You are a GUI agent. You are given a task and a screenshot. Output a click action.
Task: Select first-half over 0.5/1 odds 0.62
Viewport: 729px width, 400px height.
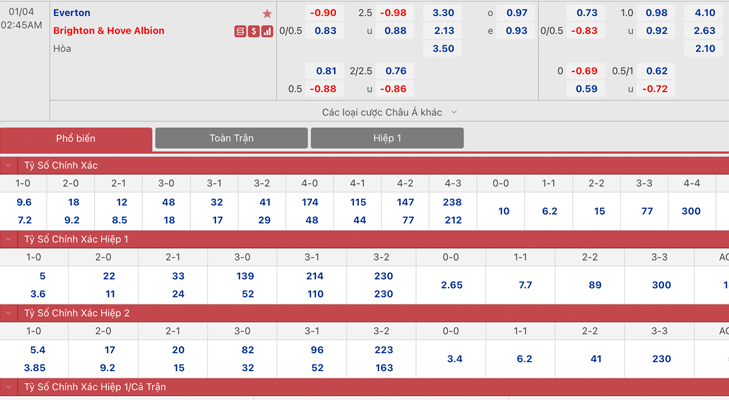pyautogui.click(x=656, y=71)
